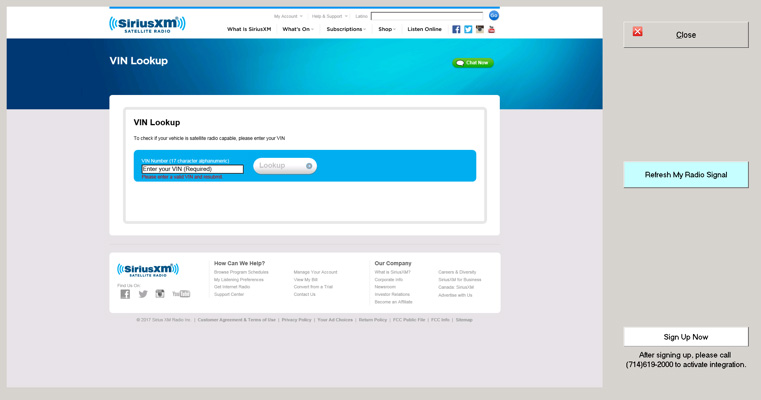
Task: Click the Sign Up Now button
Action: click(686, 337)
